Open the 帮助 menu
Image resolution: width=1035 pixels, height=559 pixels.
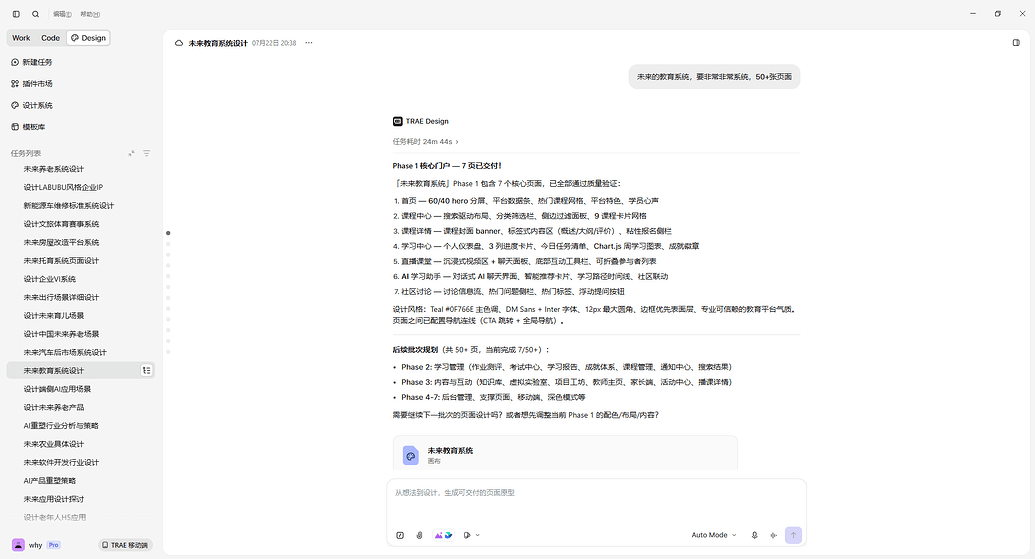(90, 14)
